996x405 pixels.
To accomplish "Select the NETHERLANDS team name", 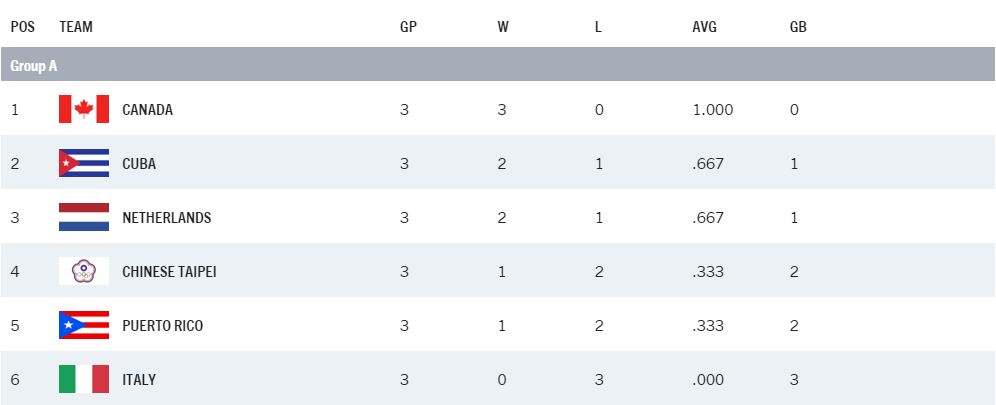I will [x=166, y=218].
